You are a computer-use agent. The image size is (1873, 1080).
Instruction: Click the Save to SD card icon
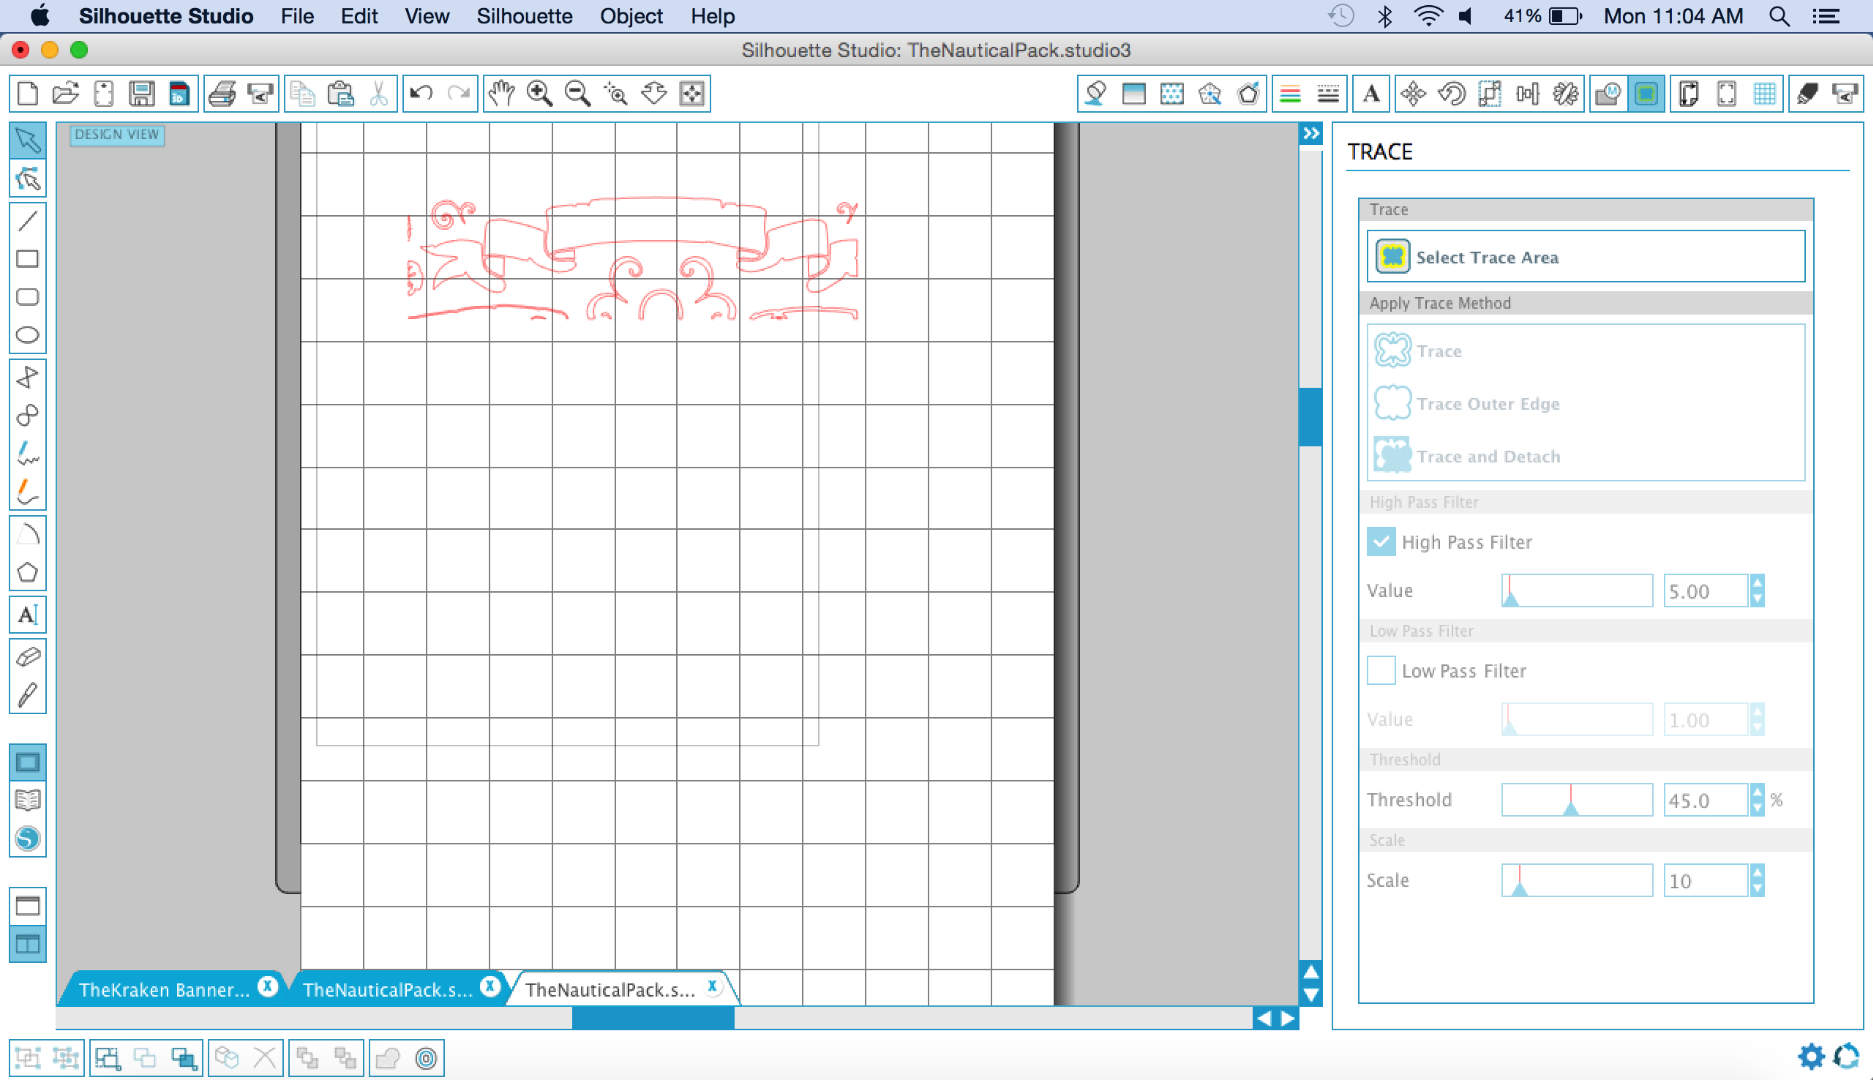tap(180, 94)
